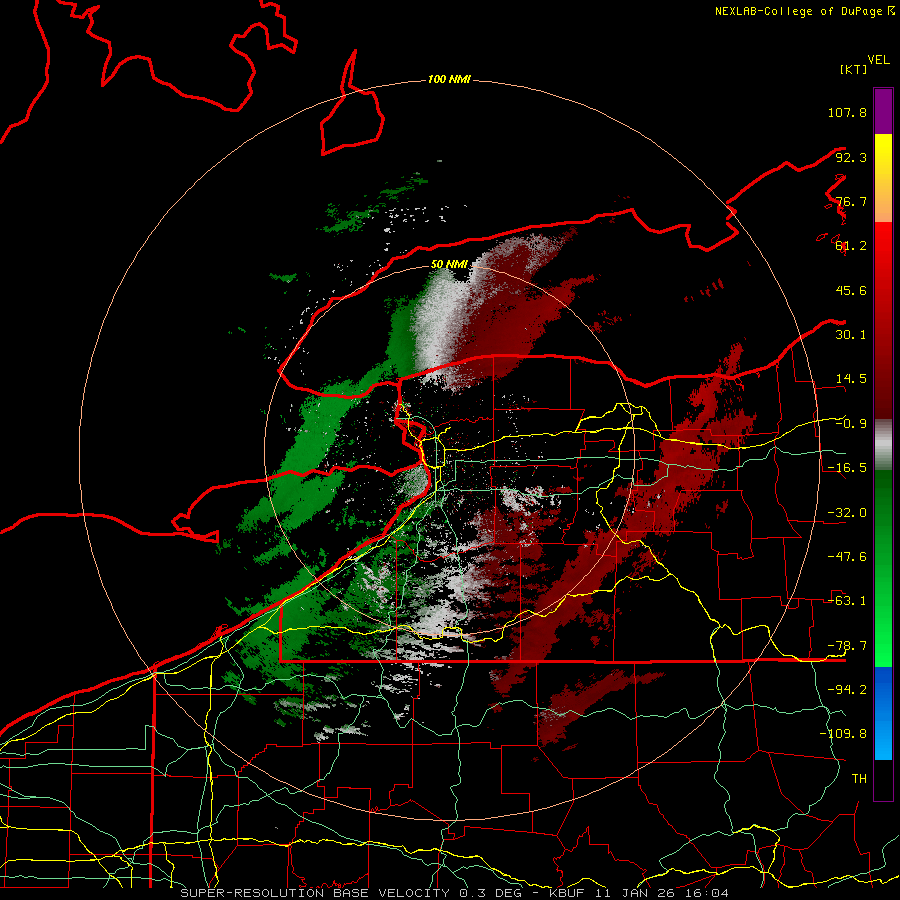Screen dimensions: 900x900
Task: Click the yellow segment of velocity color bar
Action: click(x=883, y=178)
